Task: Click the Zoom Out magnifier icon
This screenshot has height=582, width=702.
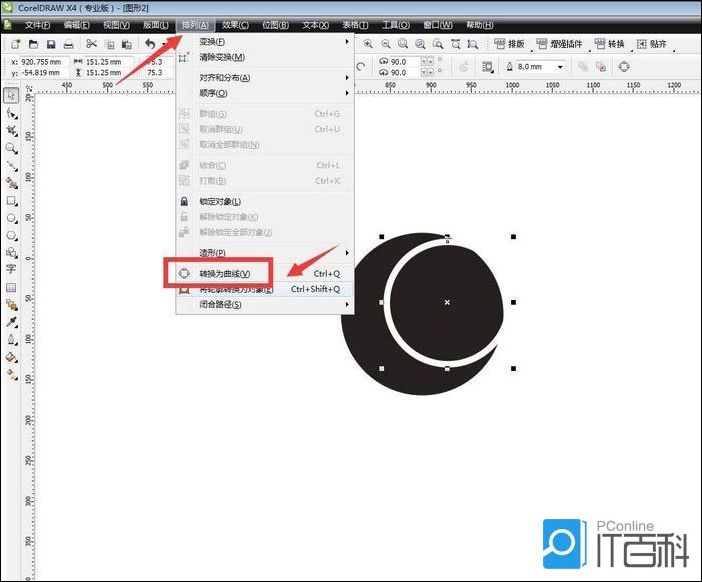Action: pos(385,44)
